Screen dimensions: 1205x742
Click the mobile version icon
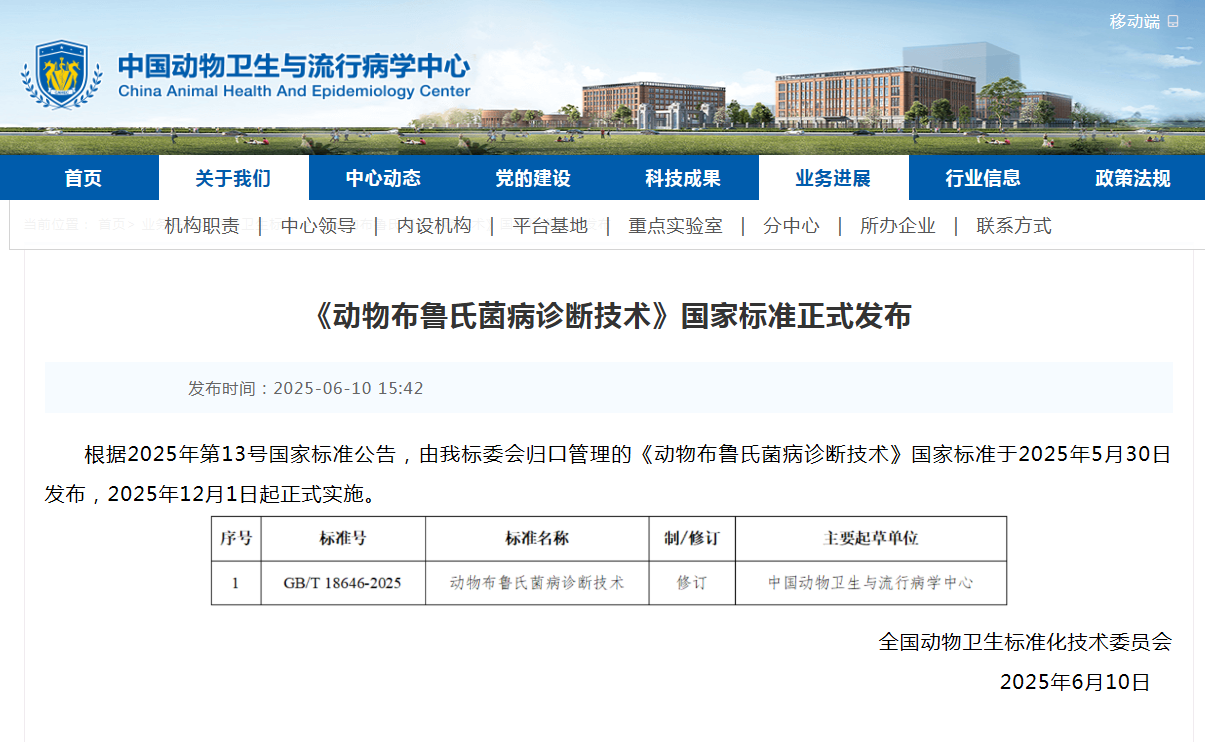click(x=1173, y=21)
